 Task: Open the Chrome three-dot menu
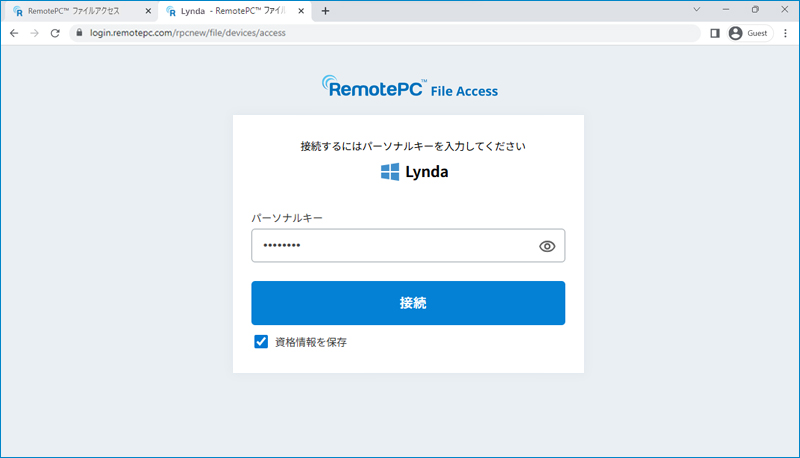[x=785, y=33]
